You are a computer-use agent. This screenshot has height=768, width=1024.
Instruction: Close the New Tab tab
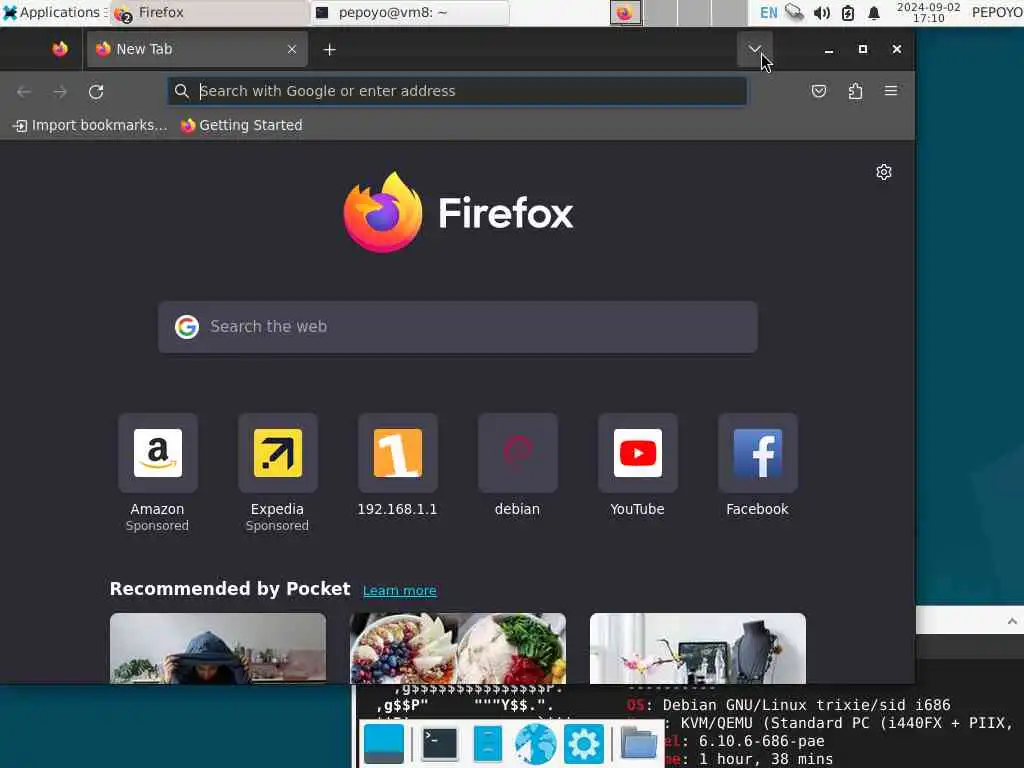coord(292,49)
